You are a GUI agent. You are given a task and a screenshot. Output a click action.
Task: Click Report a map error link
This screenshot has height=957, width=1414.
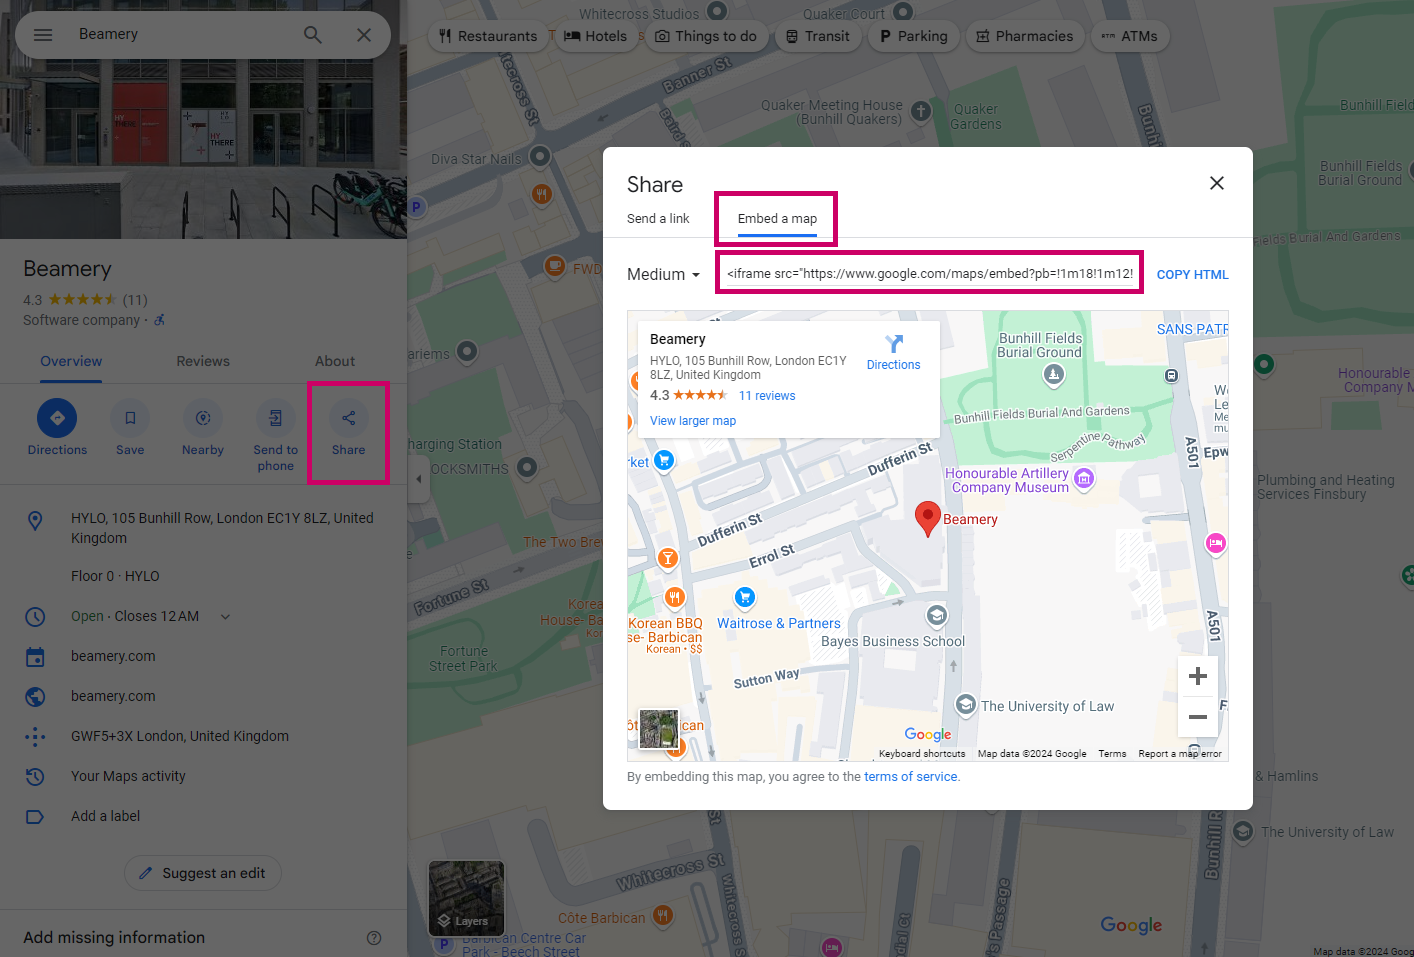[x=1180, y=754]
